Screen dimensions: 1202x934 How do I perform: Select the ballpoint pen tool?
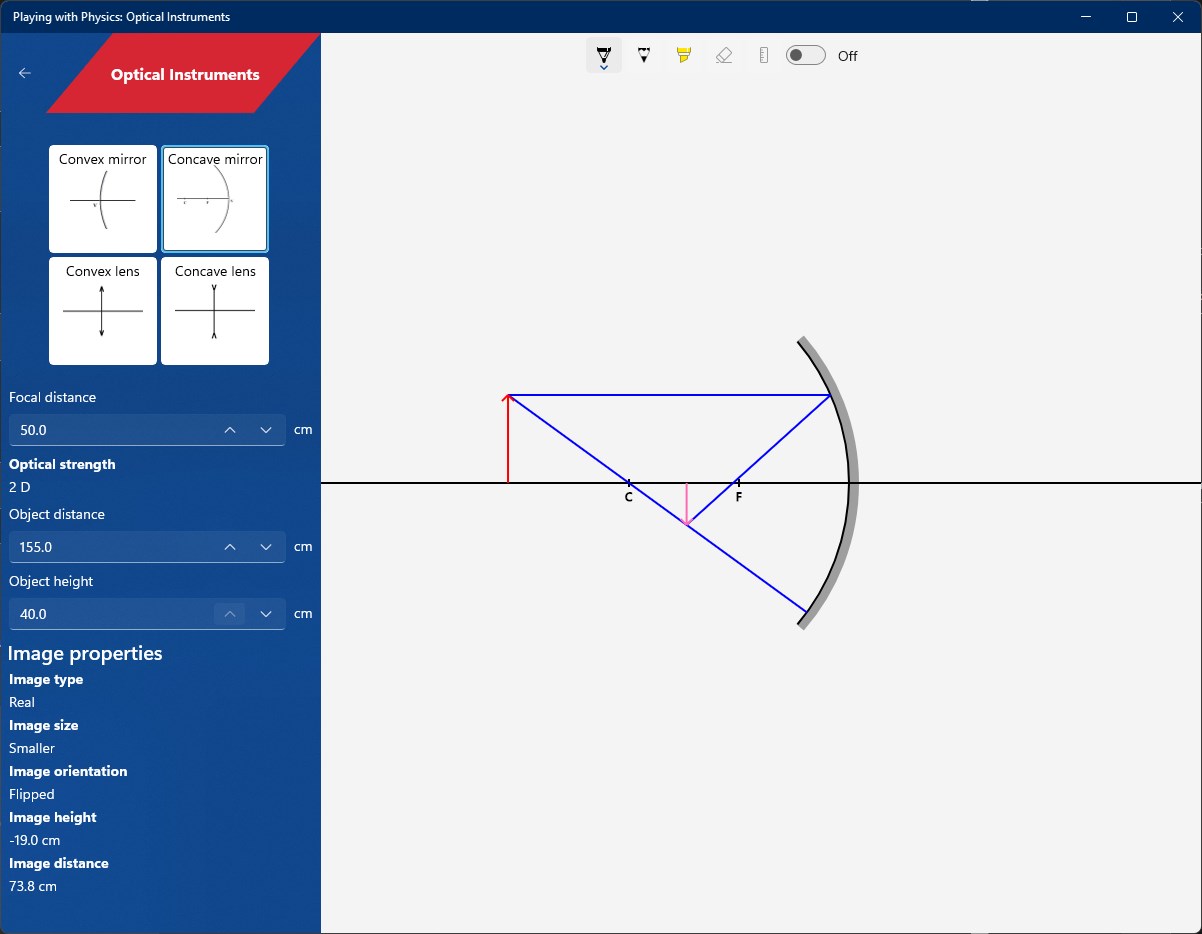click(604, 56)
